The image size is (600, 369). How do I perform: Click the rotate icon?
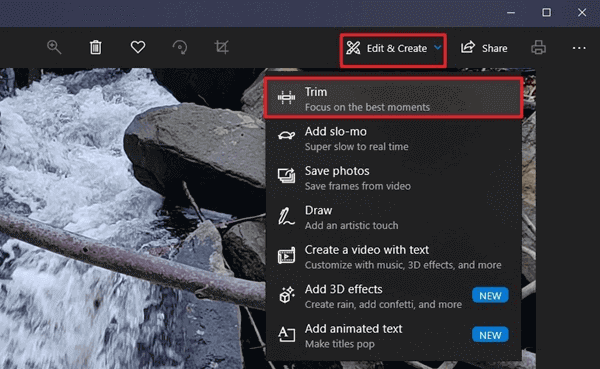[180, 48]
